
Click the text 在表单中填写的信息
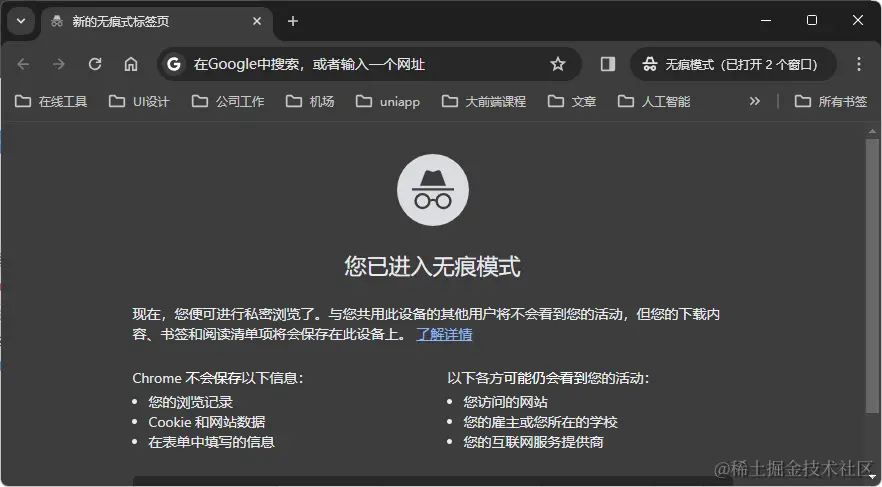pyautogui.click(x=212, y=443)
